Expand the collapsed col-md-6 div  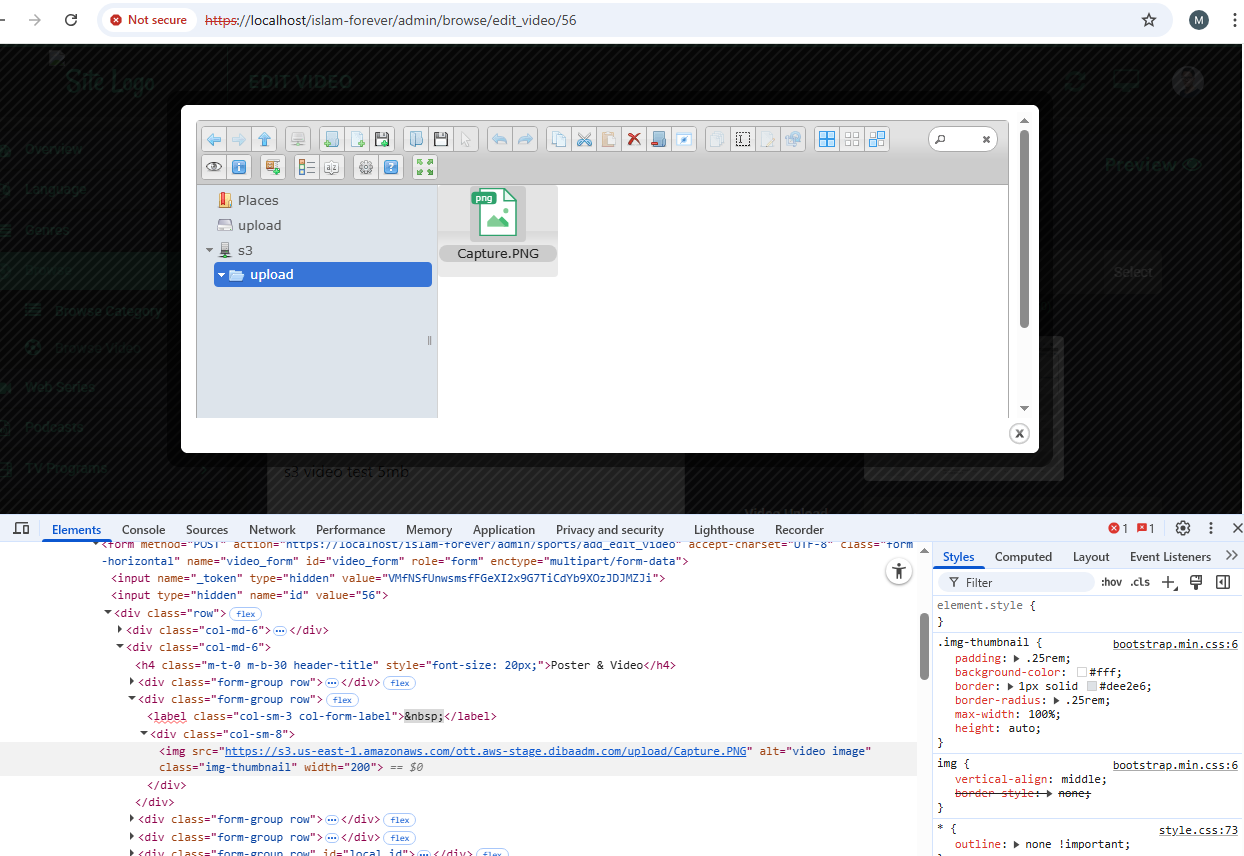pyautogui.click(x=120, y=630)
